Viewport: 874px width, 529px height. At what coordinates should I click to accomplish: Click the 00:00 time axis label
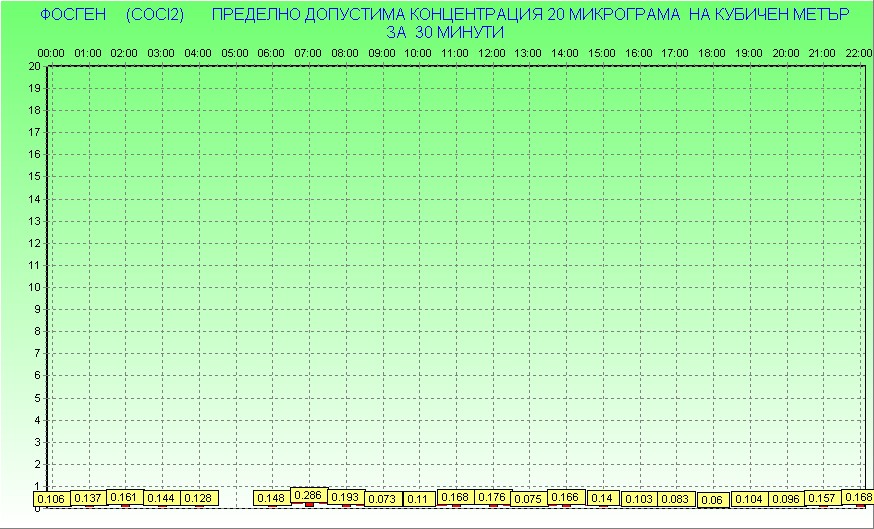[x=51, y=52]
